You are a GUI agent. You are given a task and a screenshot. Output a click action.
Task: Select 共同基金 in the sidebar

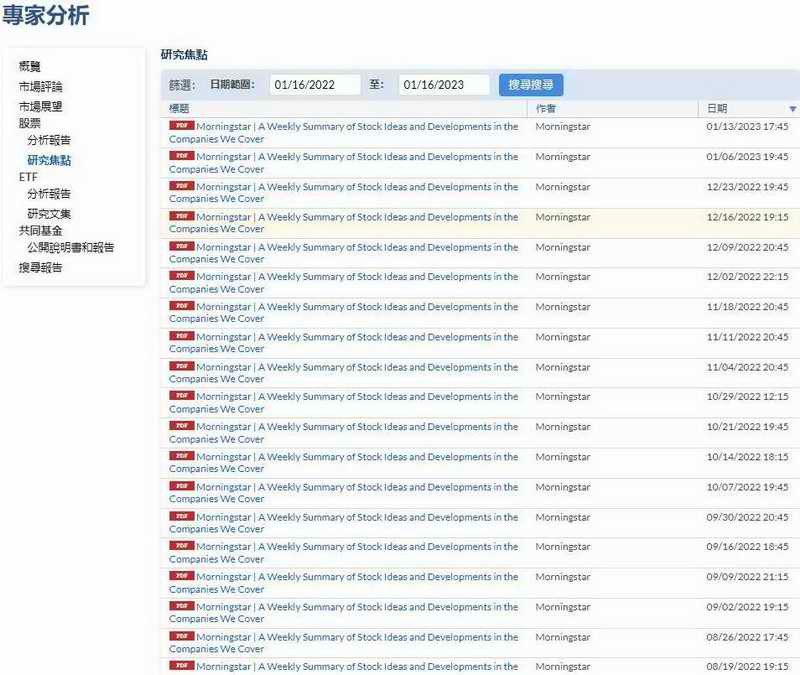click(x=40, y=231)
